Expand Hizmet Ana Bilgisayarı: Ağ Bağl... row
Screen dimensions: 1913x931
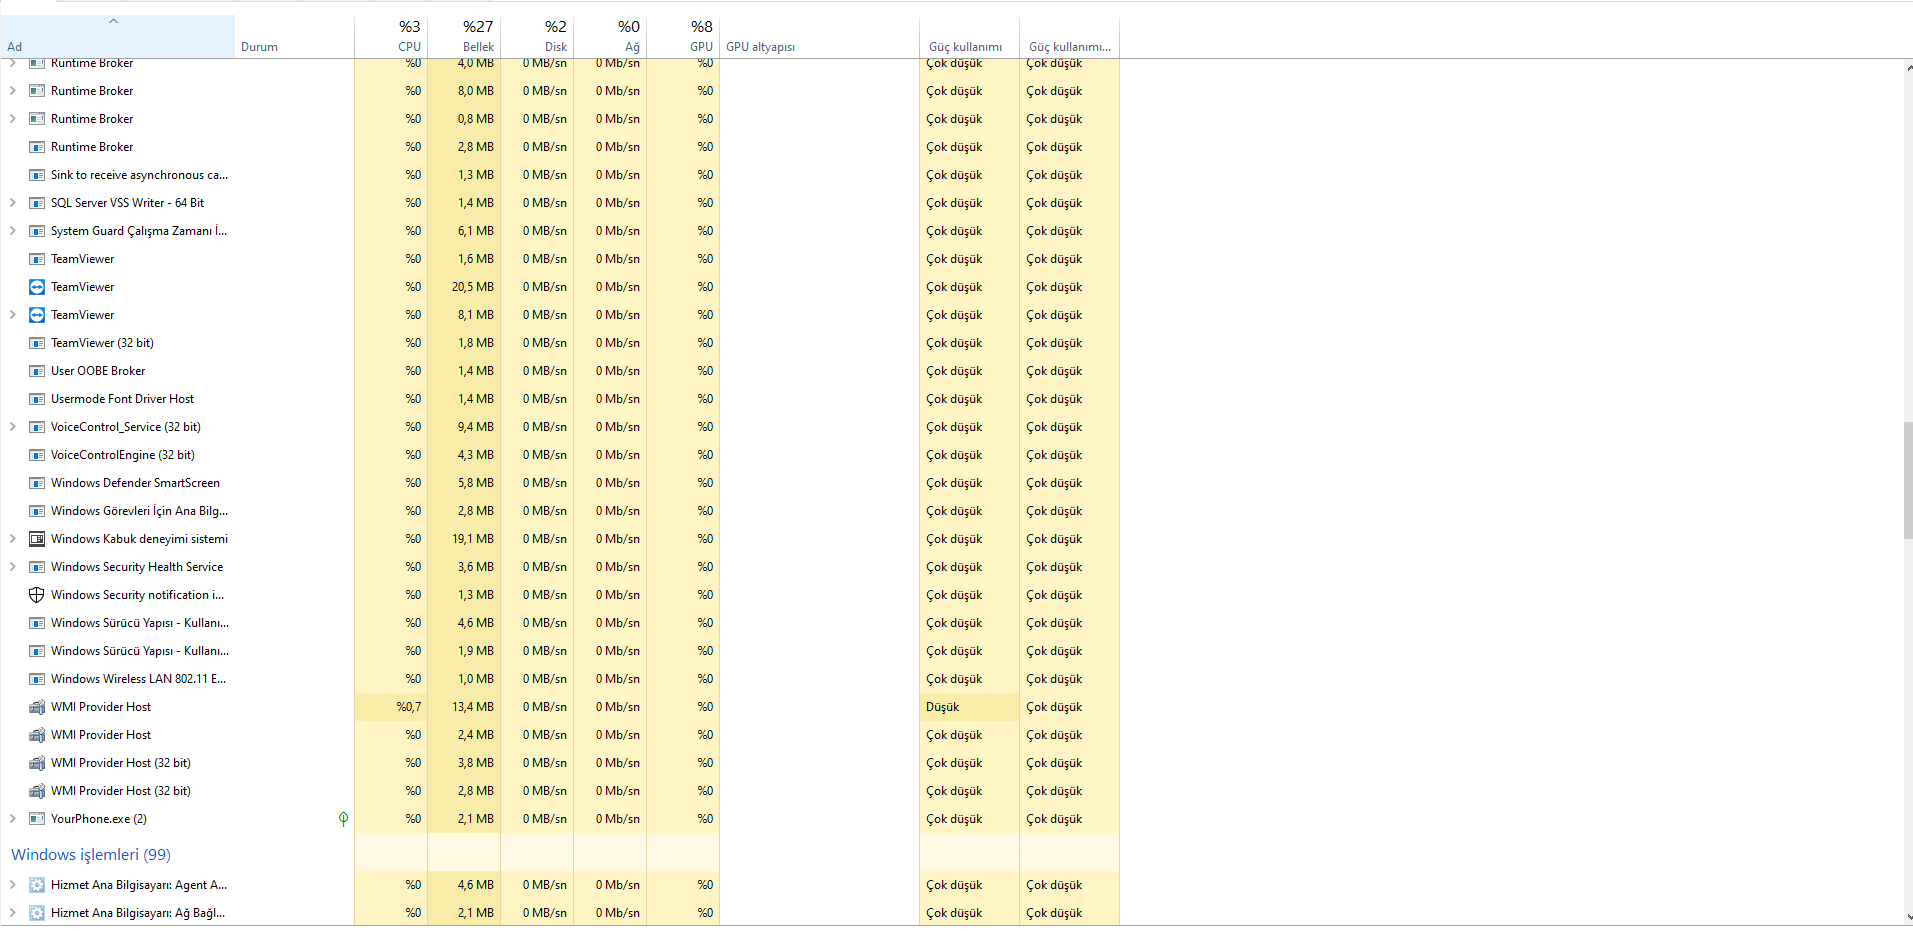[12, 913]
